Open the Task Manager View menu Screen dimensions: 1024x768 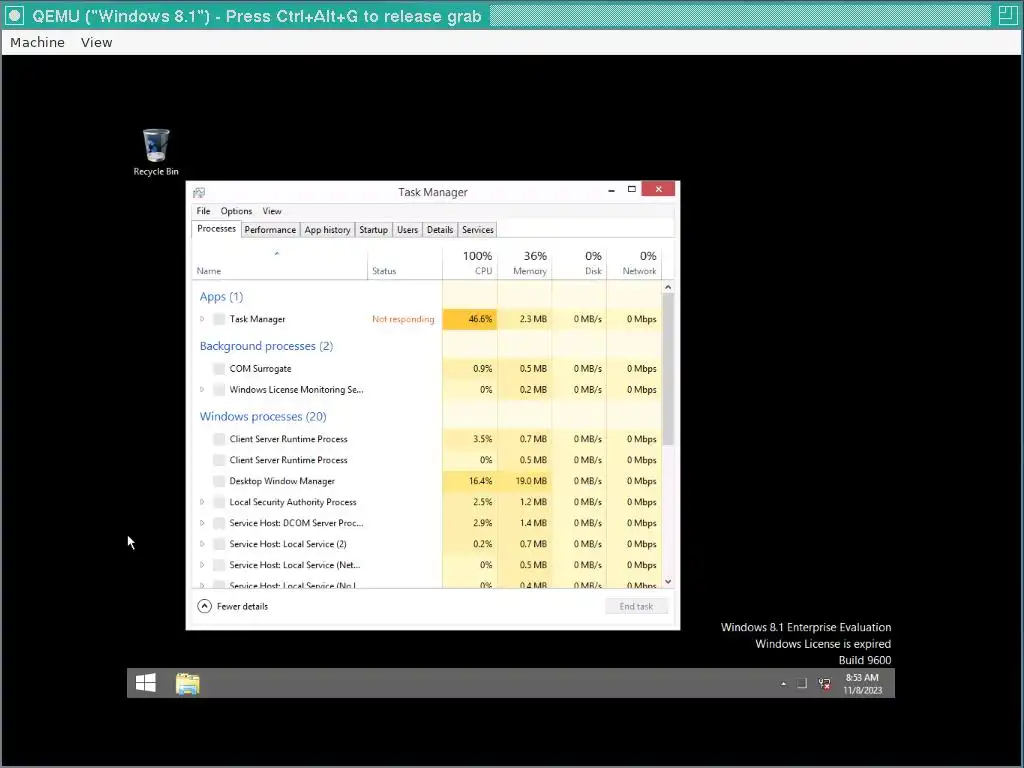pos(272,211)
